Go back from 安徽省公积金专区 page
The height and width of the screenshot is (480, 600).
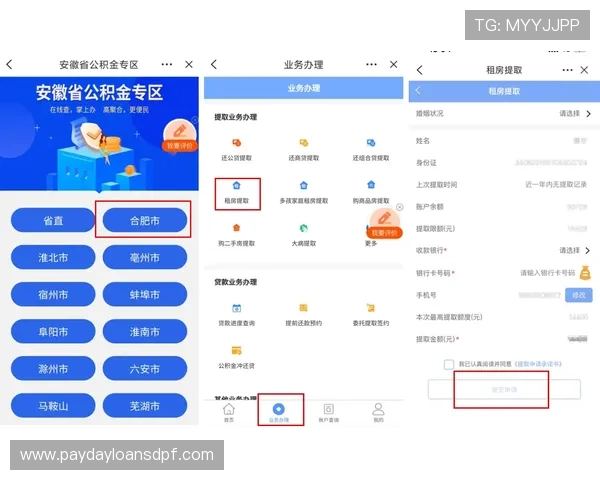10,64
